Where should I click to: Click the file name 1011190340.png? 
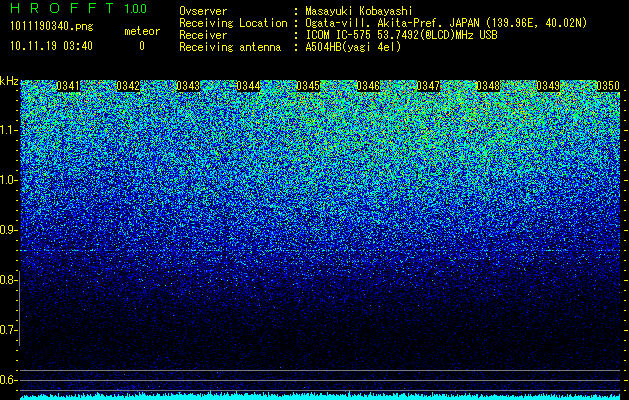click(52, 26)
